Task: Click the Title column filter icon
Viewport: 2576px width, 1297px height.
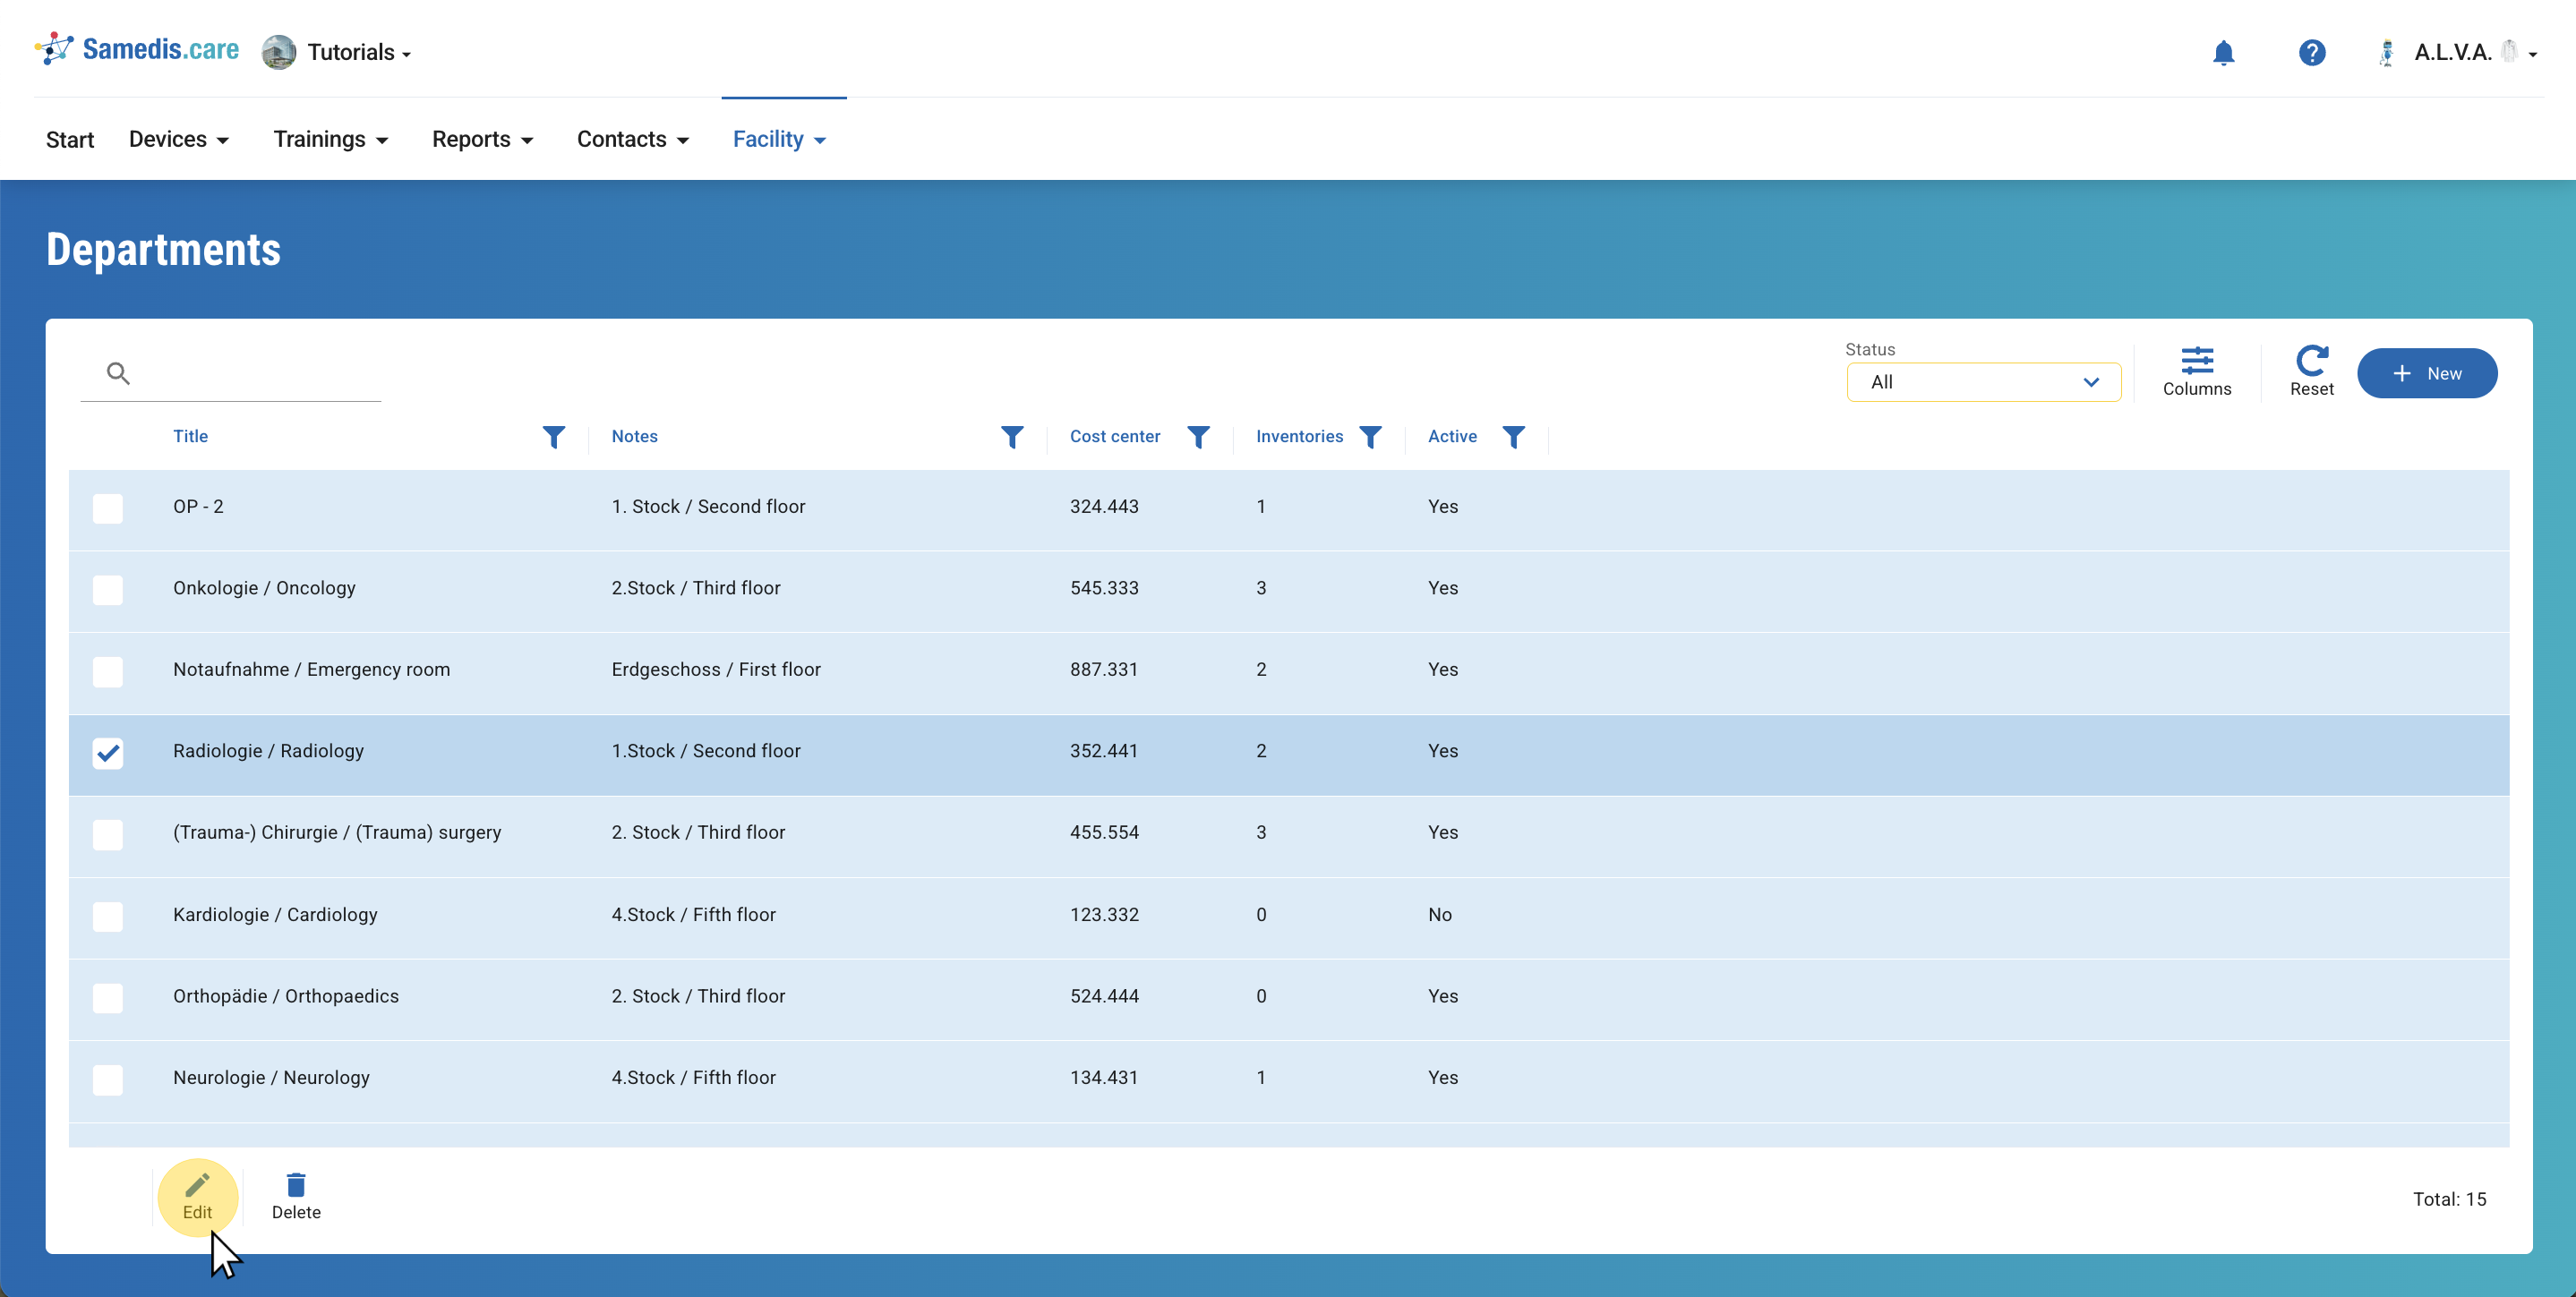Action: tap(553, 437)
